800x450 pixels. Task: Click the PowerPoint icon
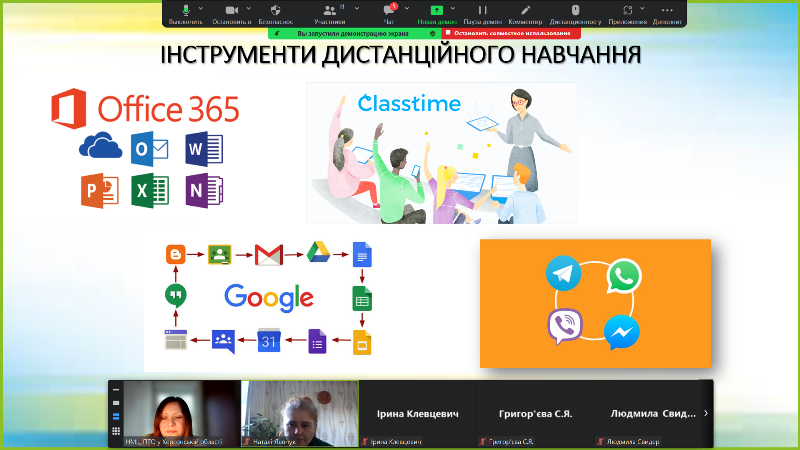pyautogui.click(x=100, y=191)
